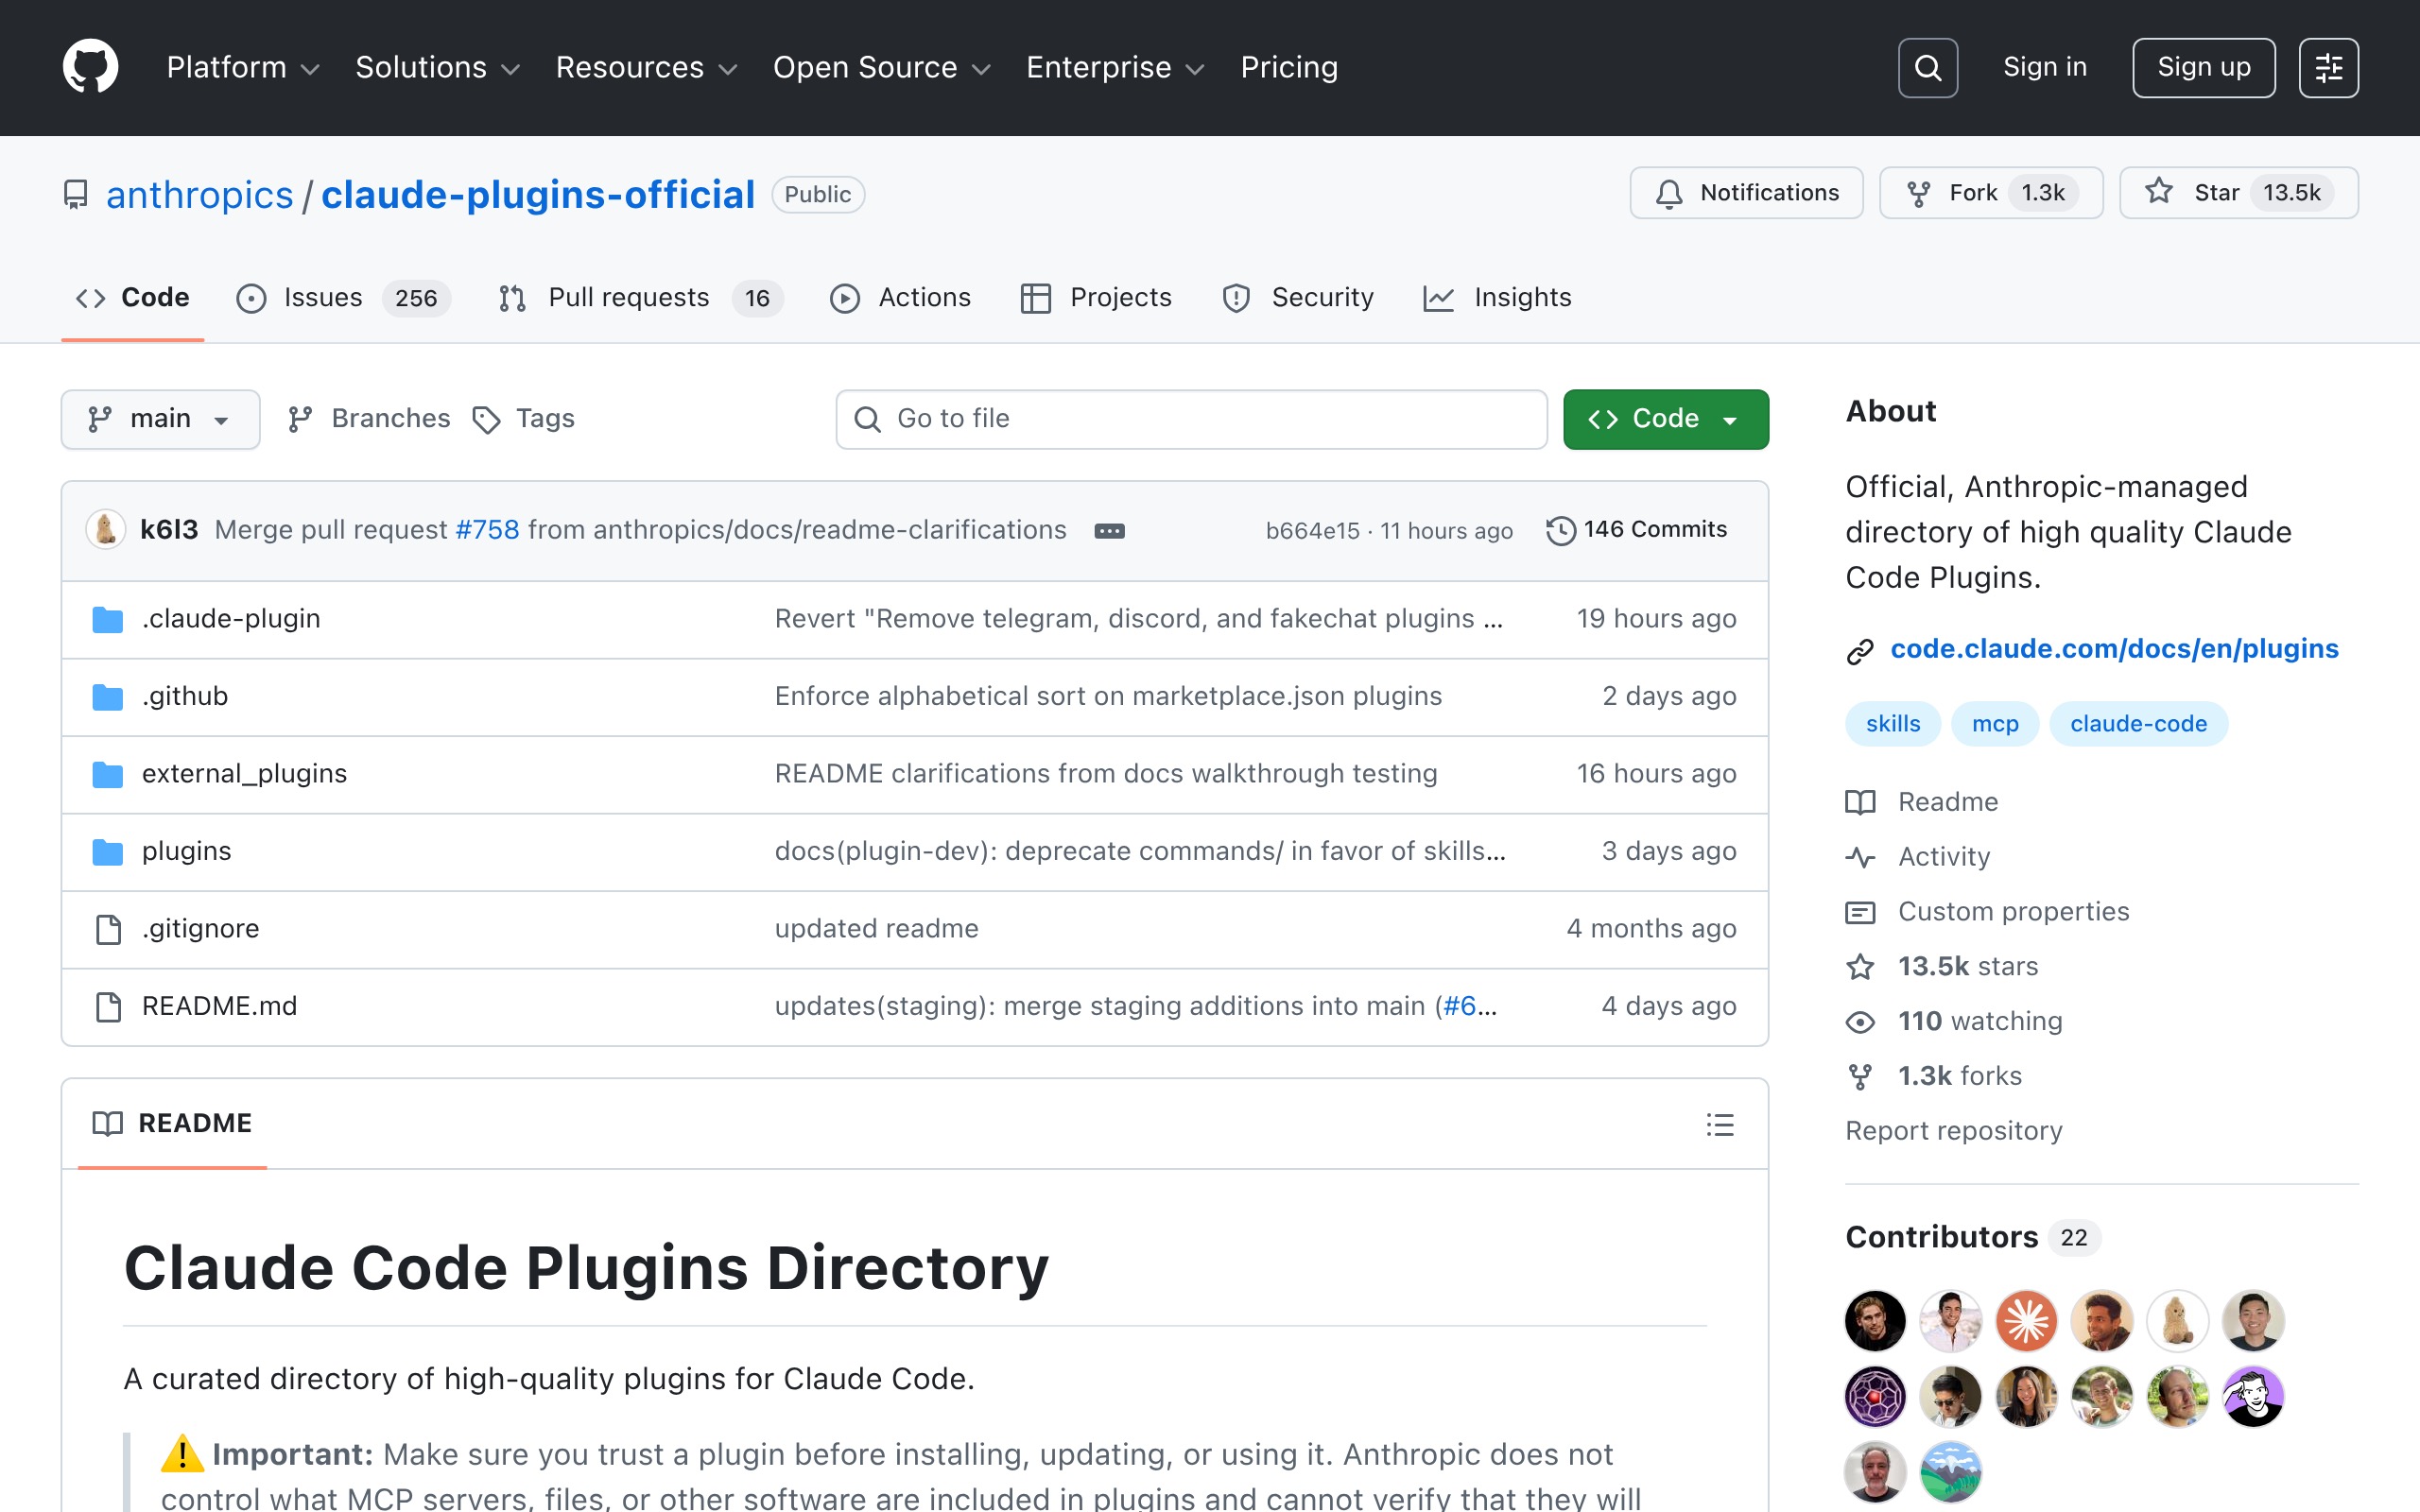The height and width of the screenshot is (1512, 2420).
Task: Open the main branch dropdown
Action: point(160,419)
